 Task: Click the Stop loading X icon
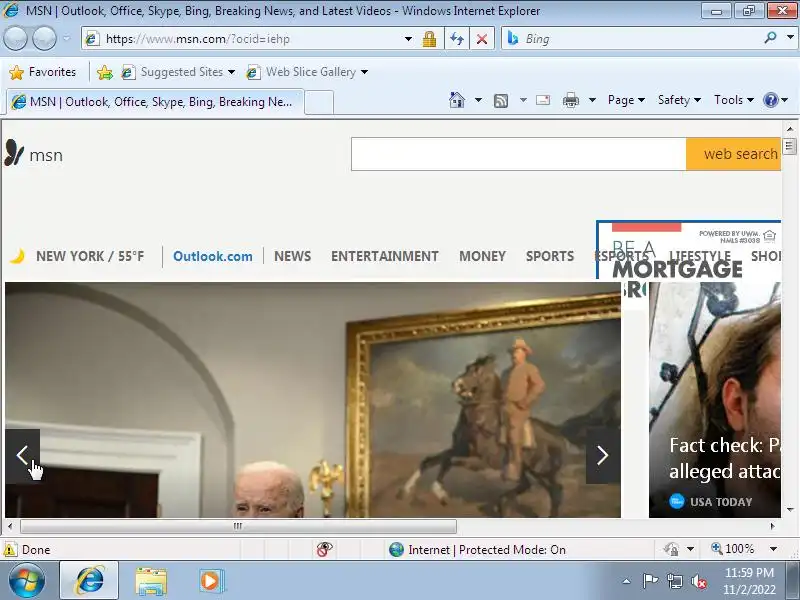tap(482, 39)
